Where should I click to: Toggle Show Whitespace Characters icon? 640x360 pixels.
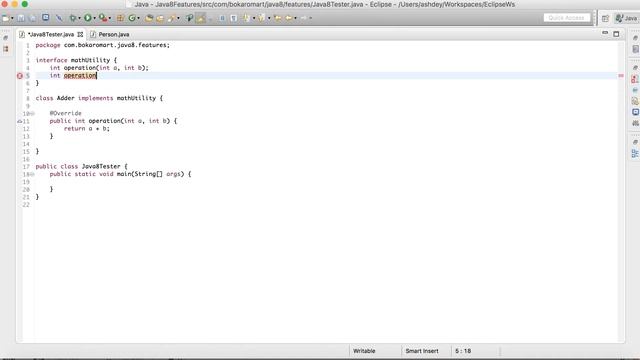233,18
